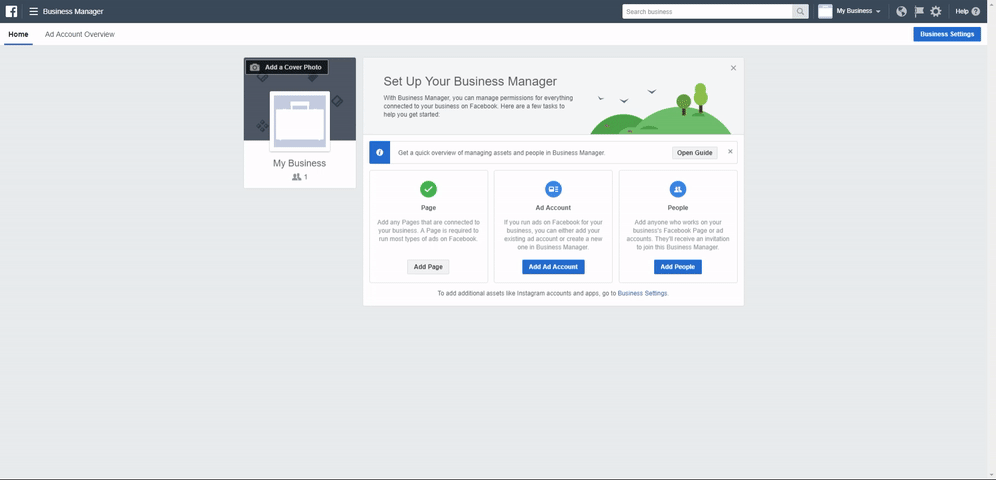The width and height of the screenshot is (996, 480).
Task: Dismiss the quick overview guide banner
Action: [730, 152]
